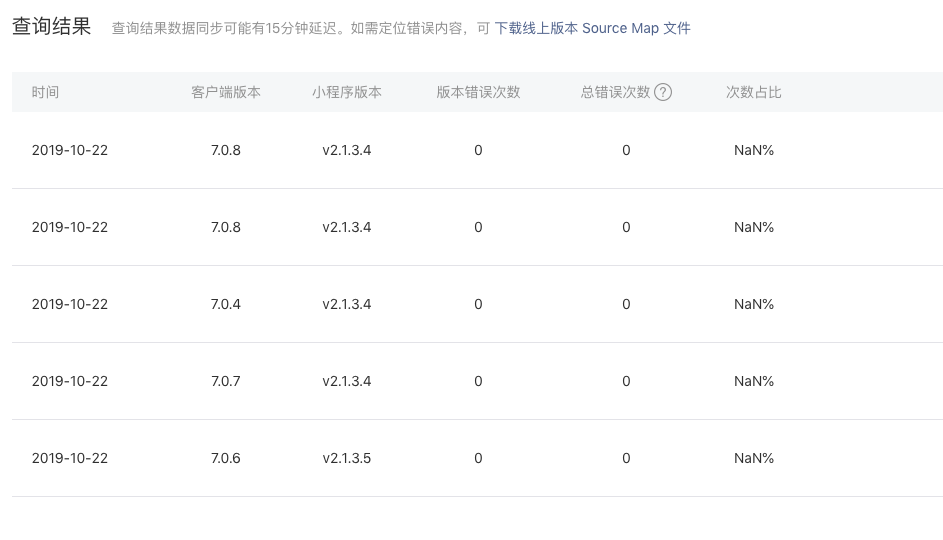Click the NaN% cell in the 7.0.4 row
This screenshot has width=943, height=540.
click(x=754, y=304)
